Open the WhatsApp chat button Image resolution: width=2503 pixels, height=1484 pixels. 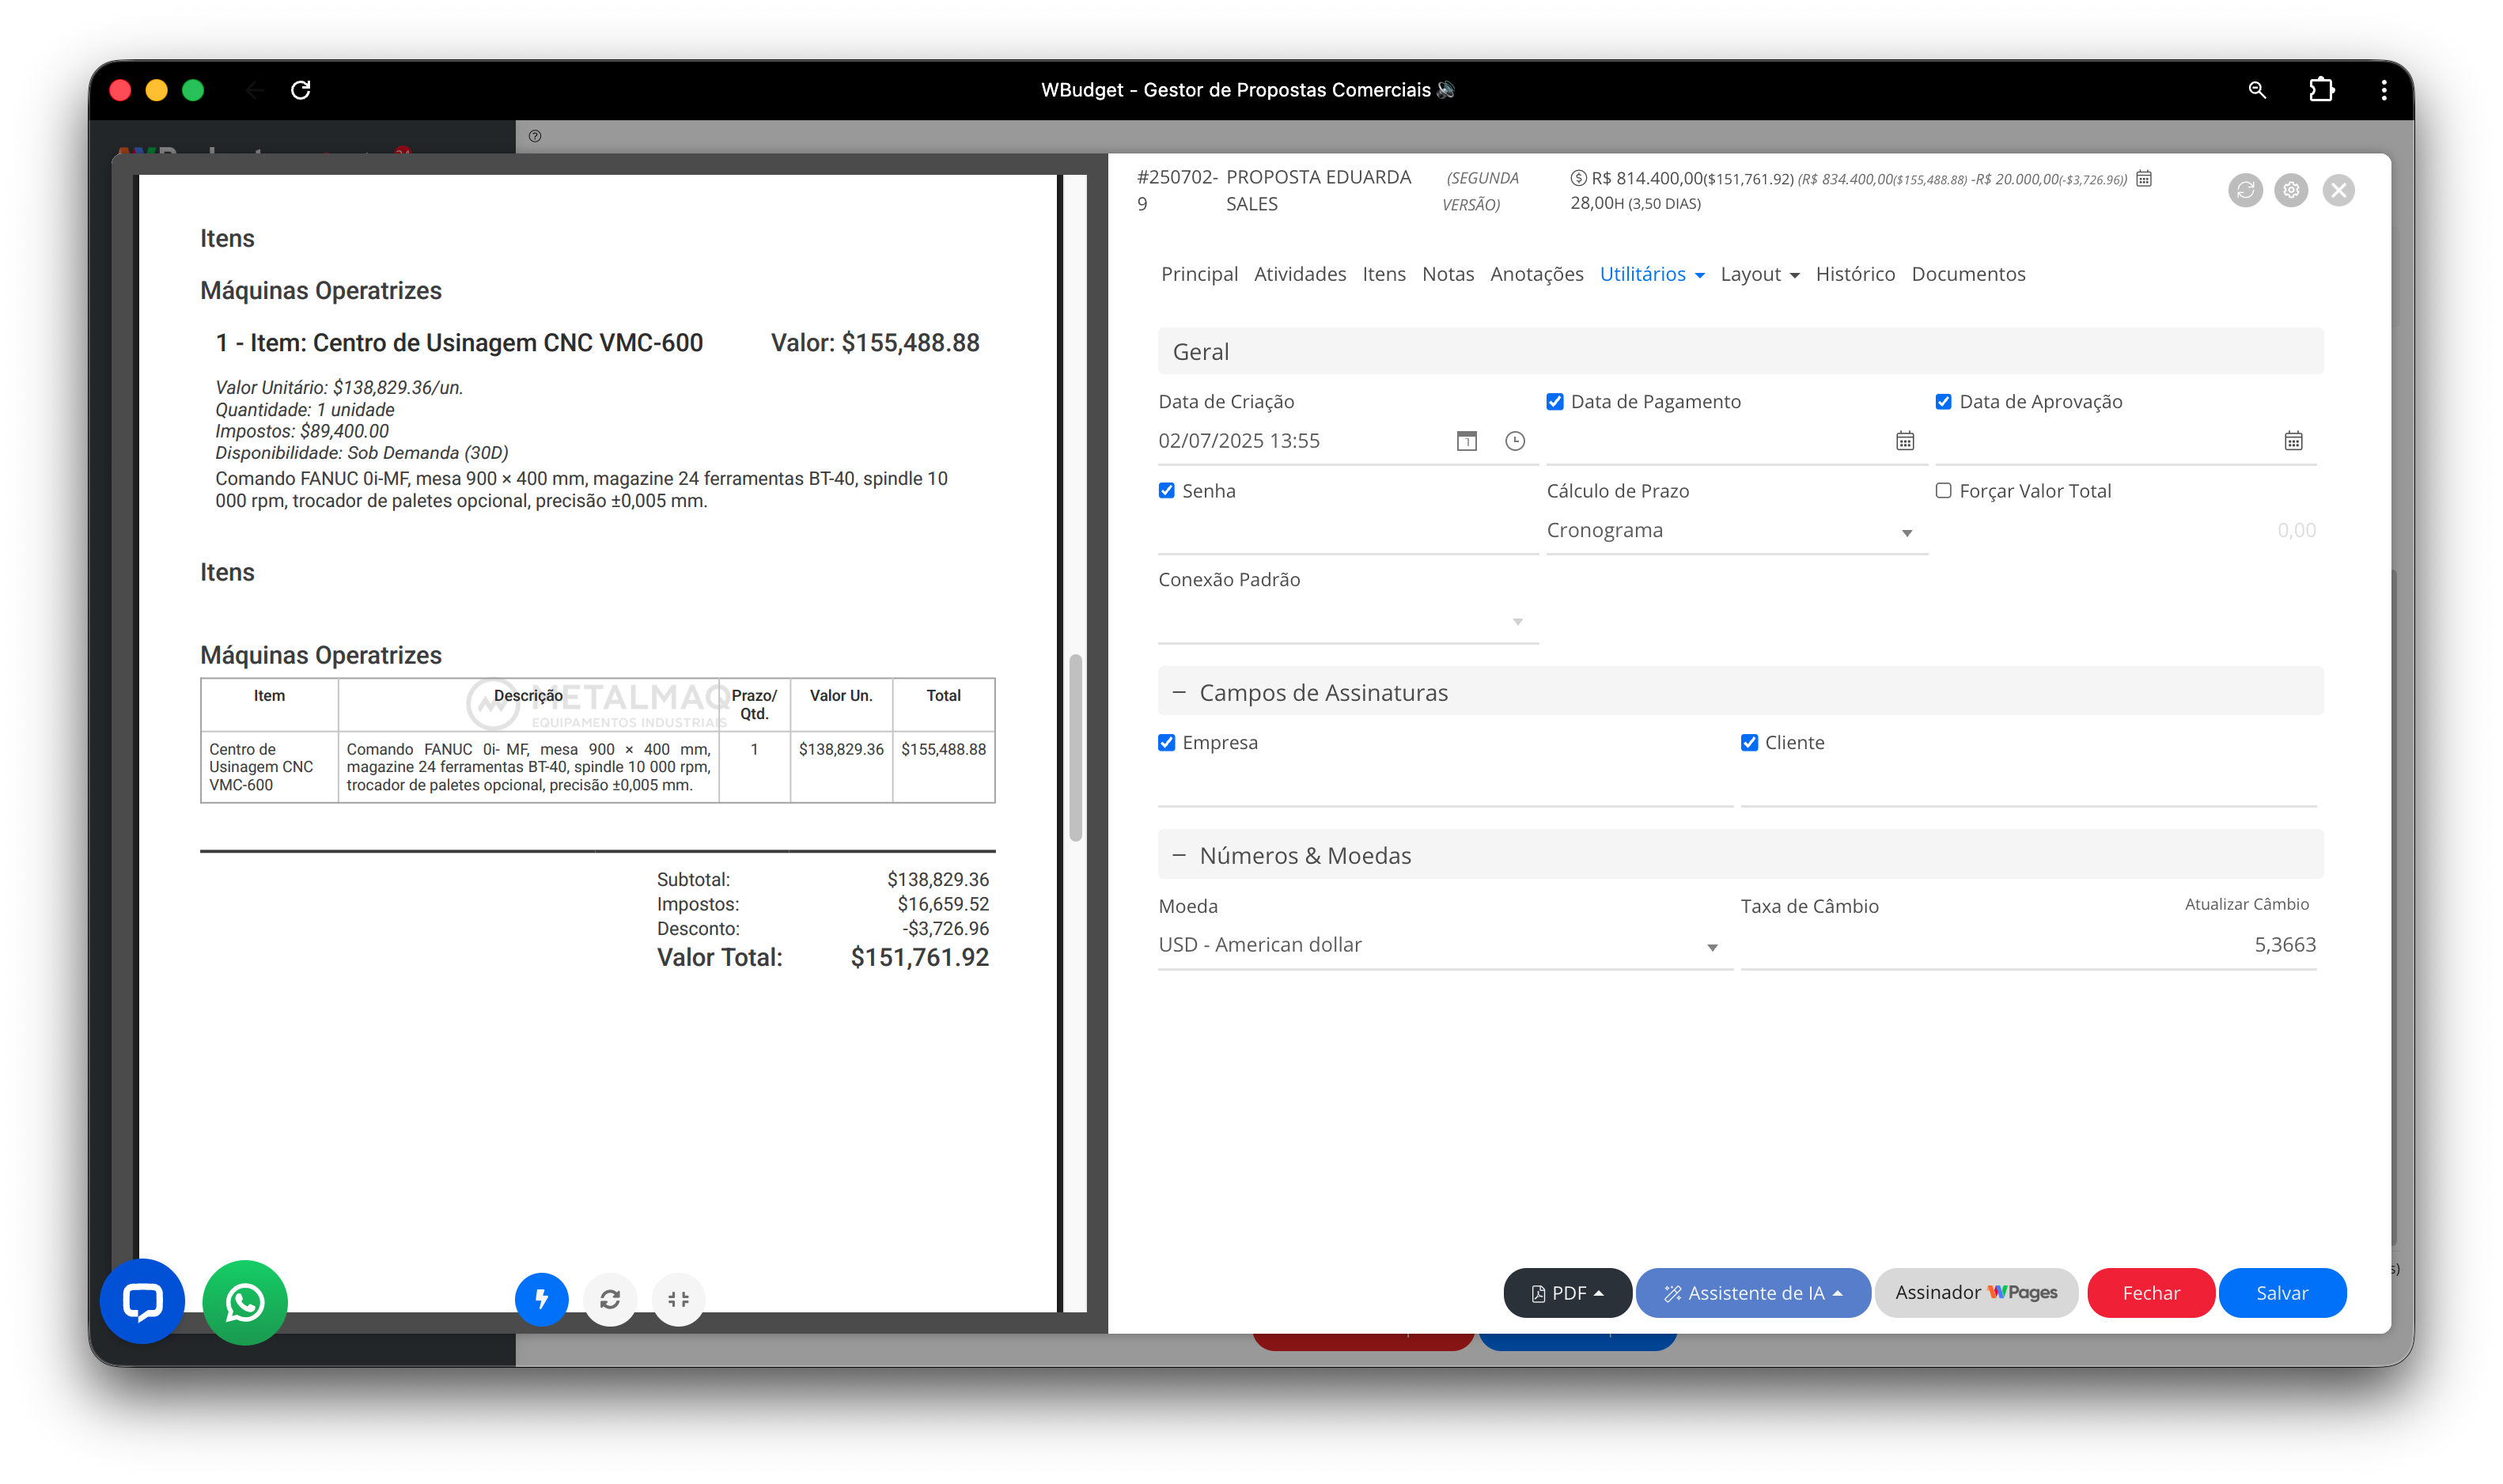tap(245, 1302)
